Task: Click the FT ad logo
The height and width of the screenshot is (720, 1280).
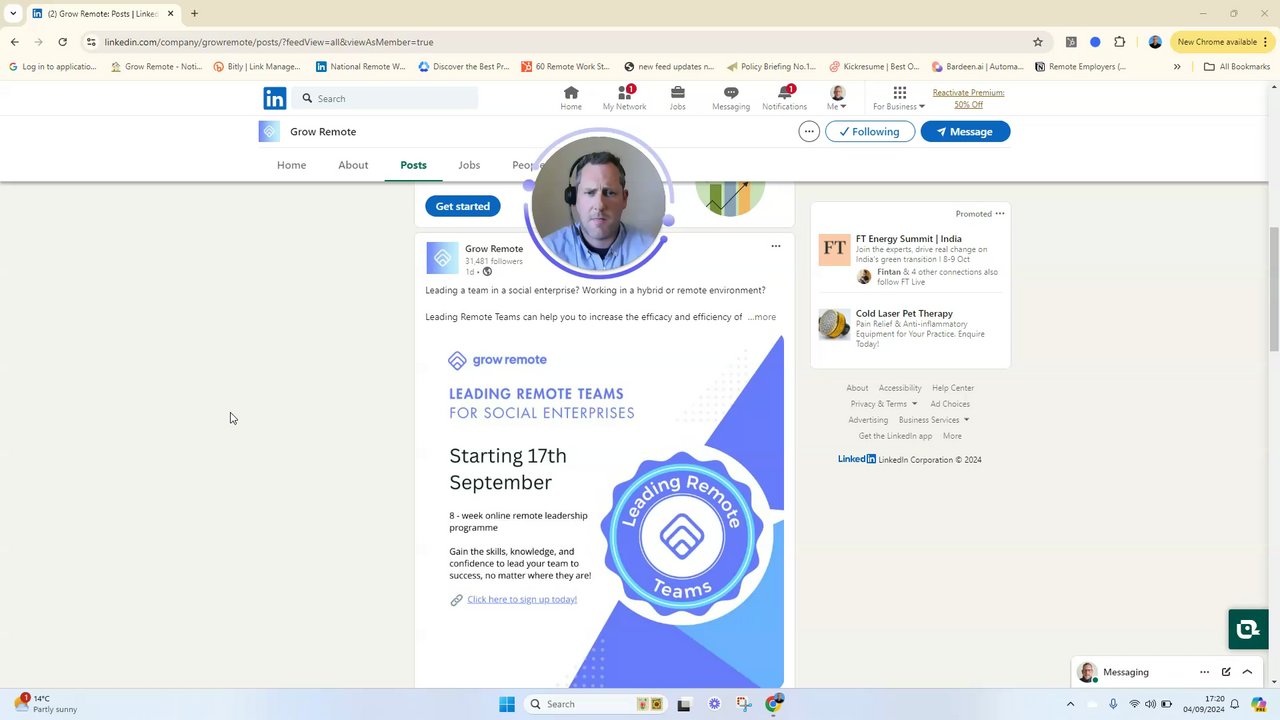Action: (834, 249)
